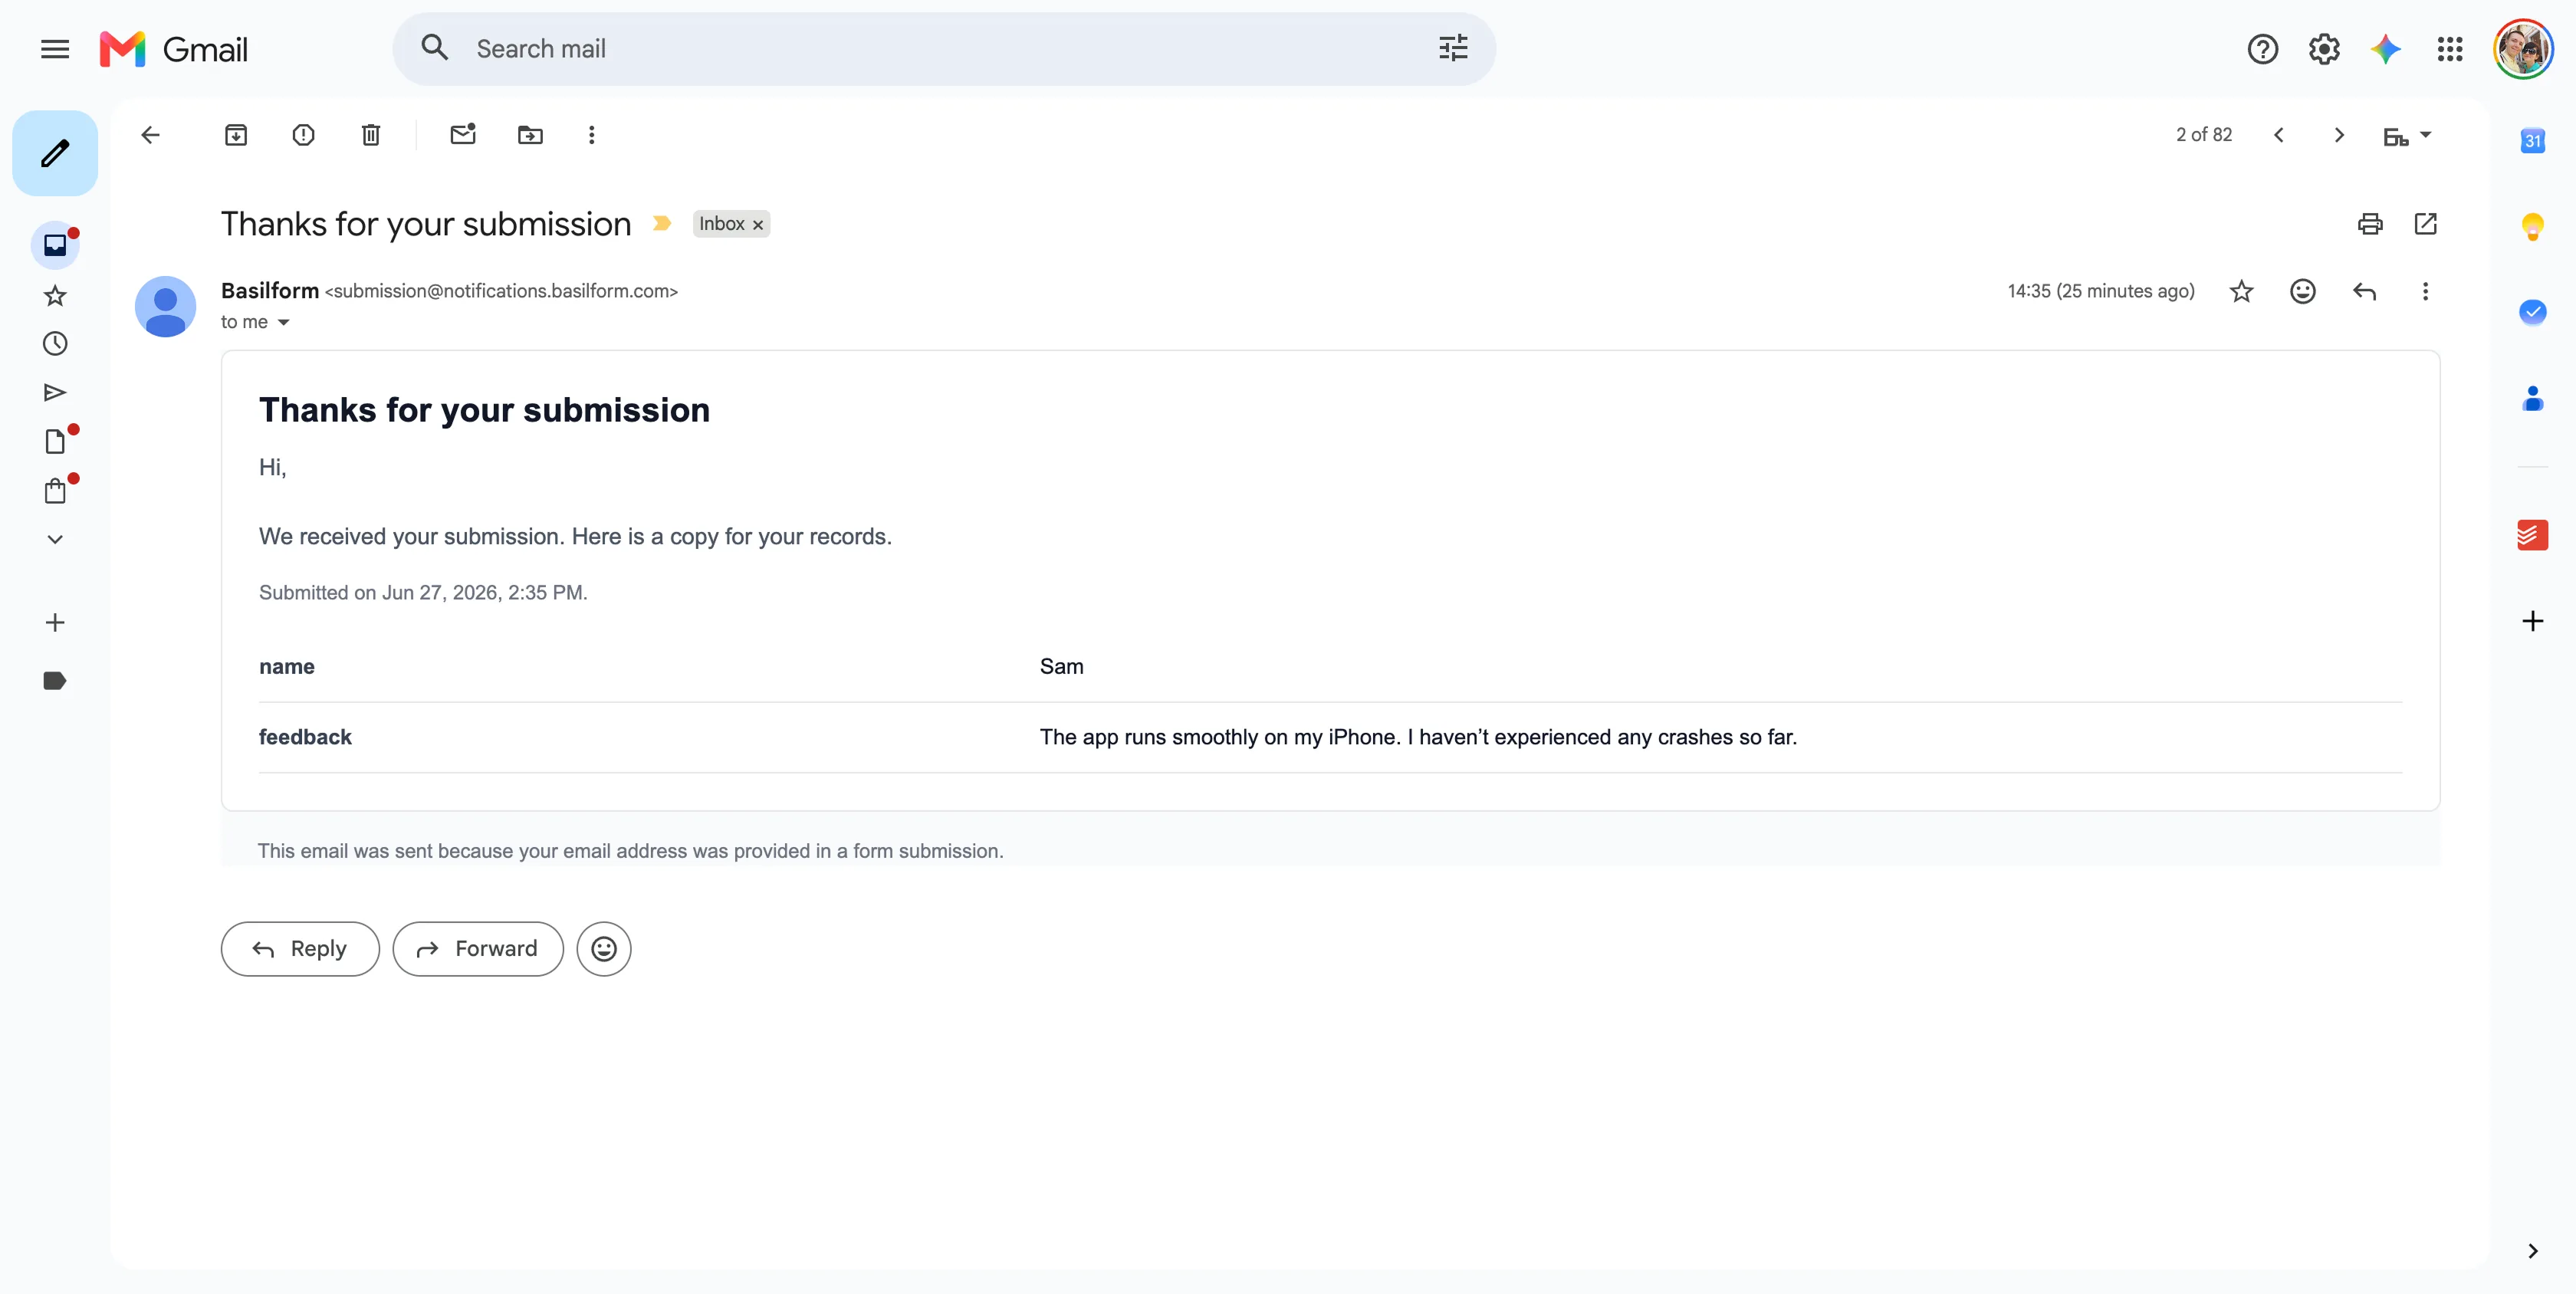2576x1294 pixels.
Task: Click the Forward button
Action: 478,949
